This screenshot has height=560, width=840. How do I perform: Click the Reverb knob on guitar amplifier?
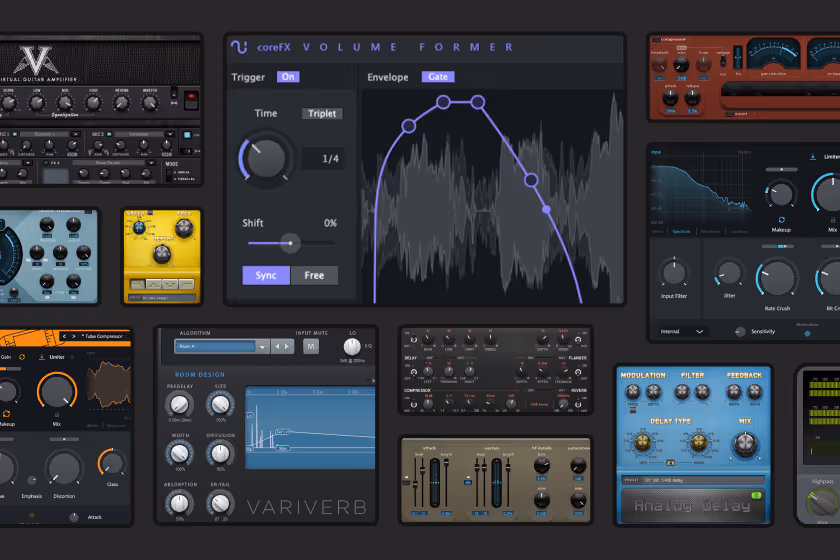tap(122, 102)
